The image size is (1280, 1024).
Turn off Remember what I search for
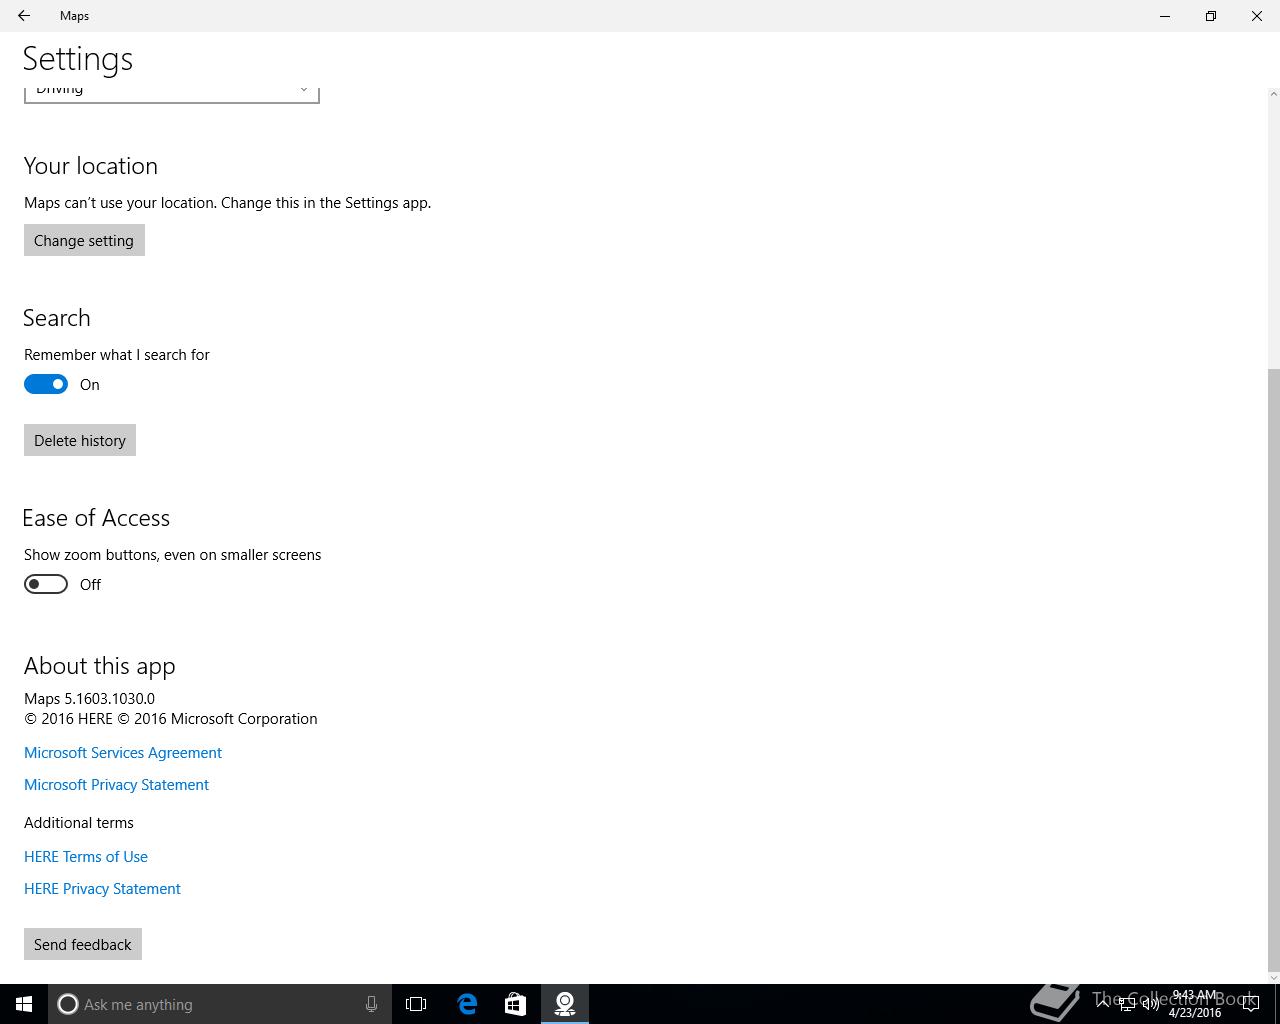[46, 384]
